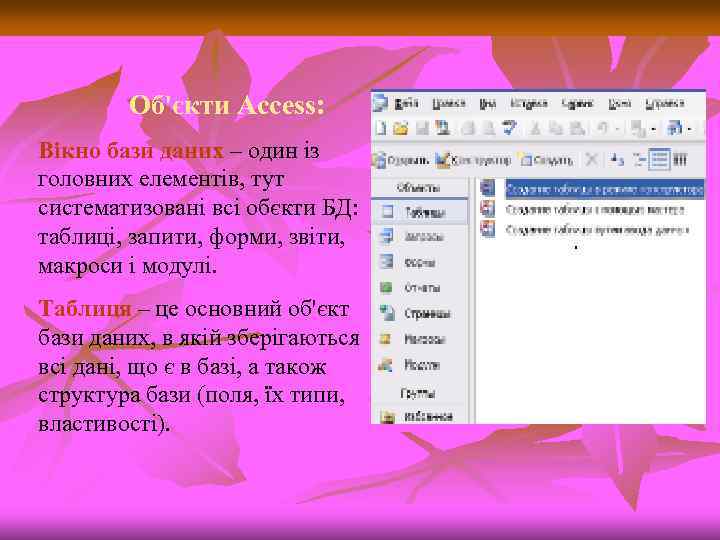
Task: Switch to Details view icon
Action: point(680,160)
